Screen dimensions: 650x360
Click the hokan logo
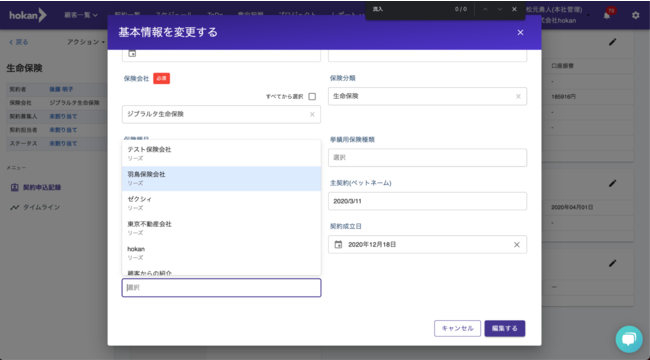pyautogui.click(x=28, y=15)
